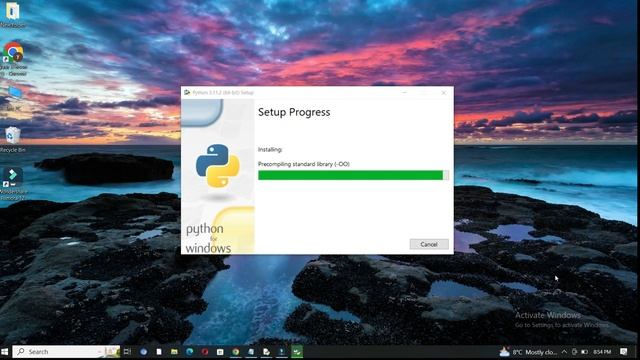This screenshot has height=360, width=640.
Task: Cancel the Python installation
Action: pyautogui.click(x=429, y=244)
